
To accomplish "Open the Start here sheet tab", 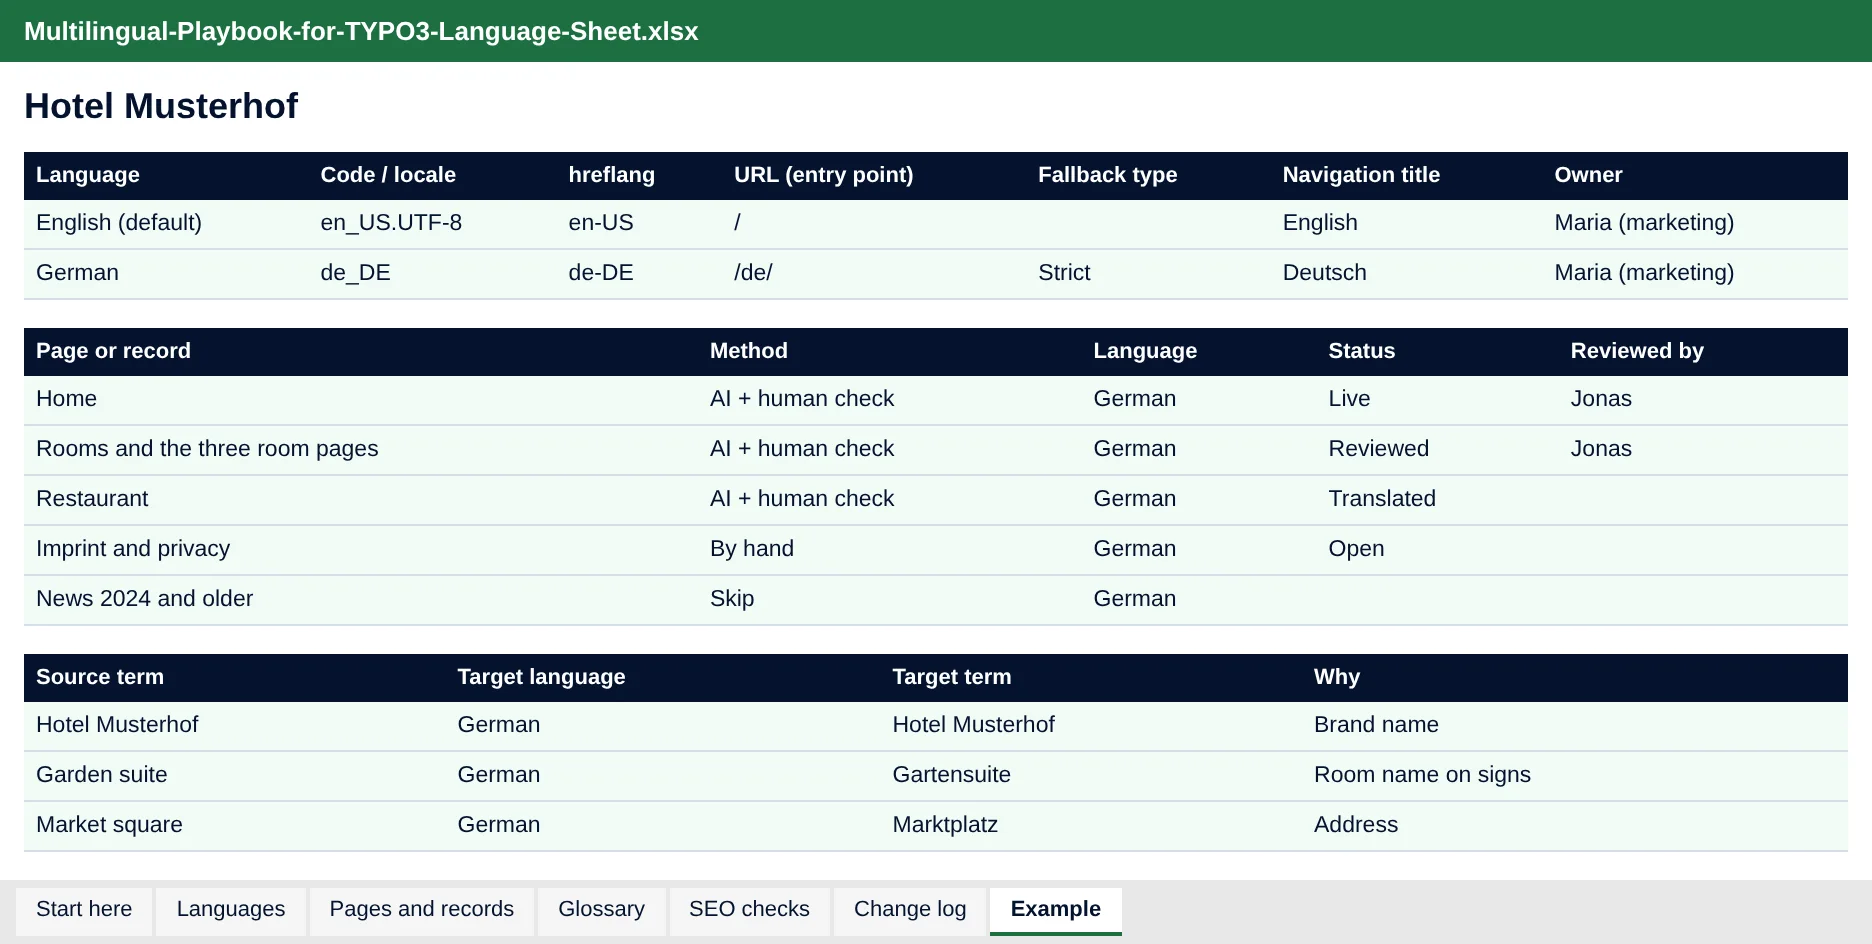I will pyautogui.click(x=84, y=909).
